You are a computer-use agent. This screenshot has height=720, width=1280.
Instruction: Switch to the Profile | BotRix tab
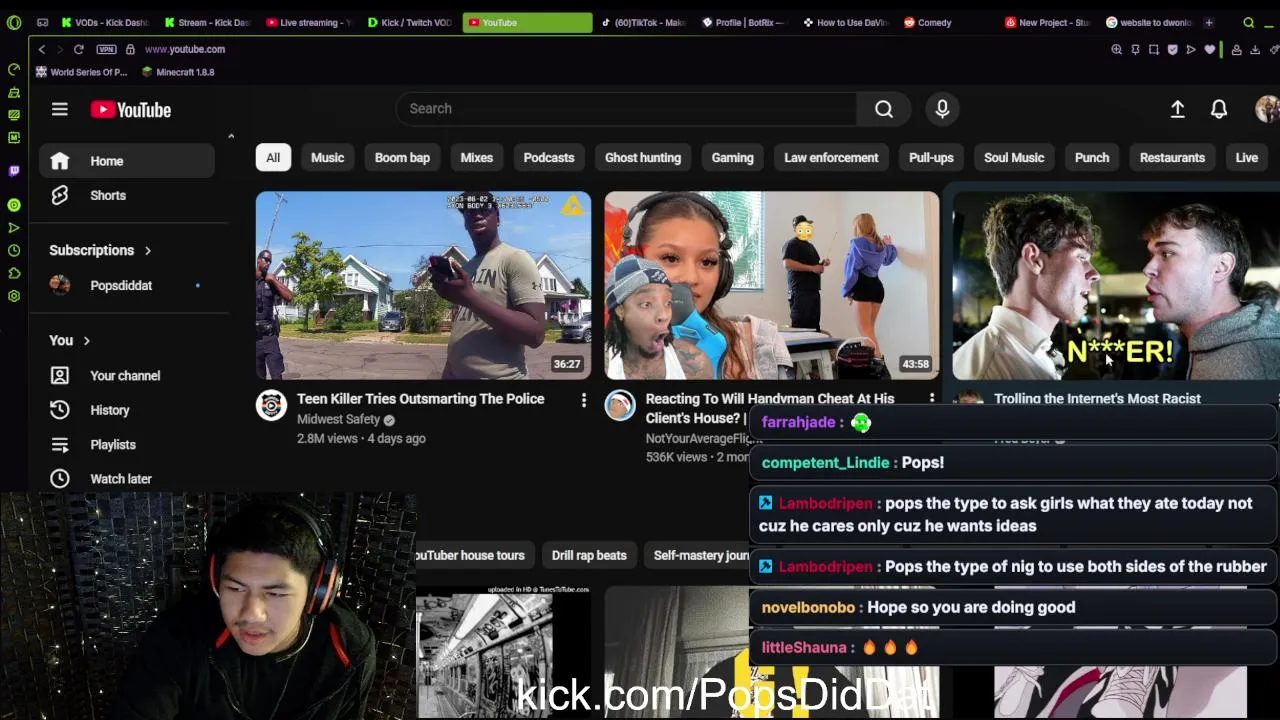(x=745, y=22)
